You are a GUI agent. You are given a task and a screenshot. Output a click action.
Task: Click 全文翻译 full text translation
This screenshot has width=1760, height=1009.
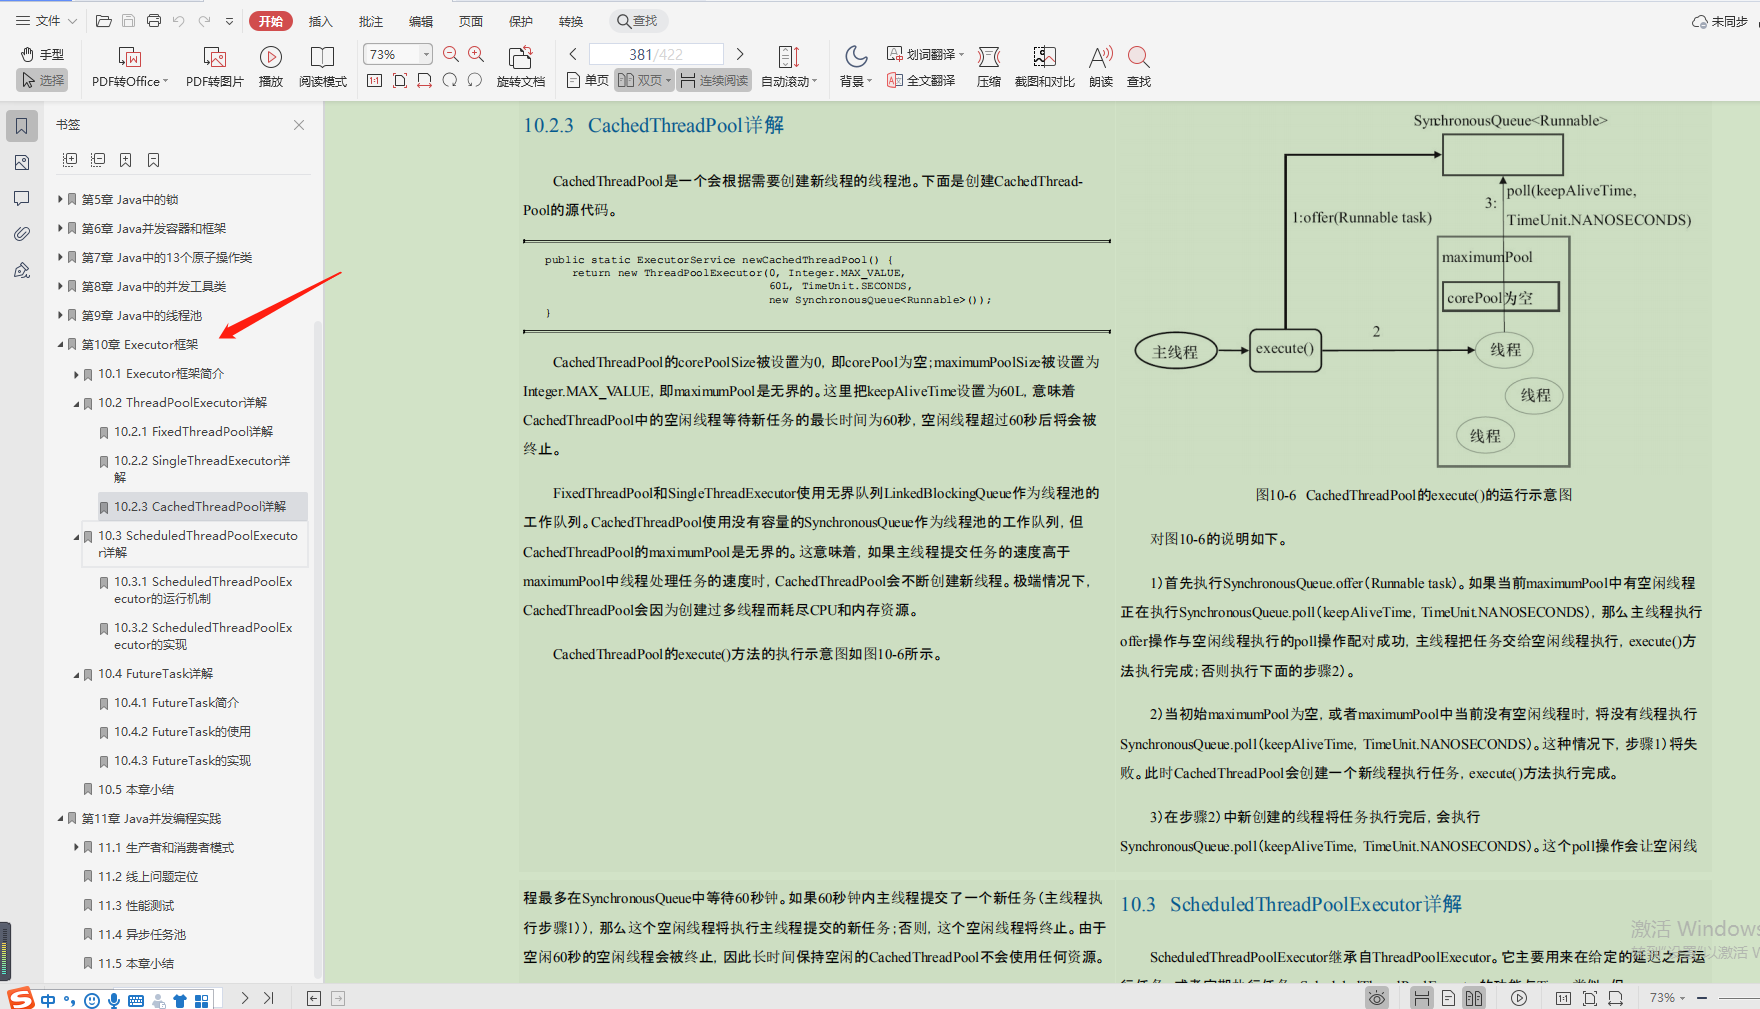(x=921, y=80)
